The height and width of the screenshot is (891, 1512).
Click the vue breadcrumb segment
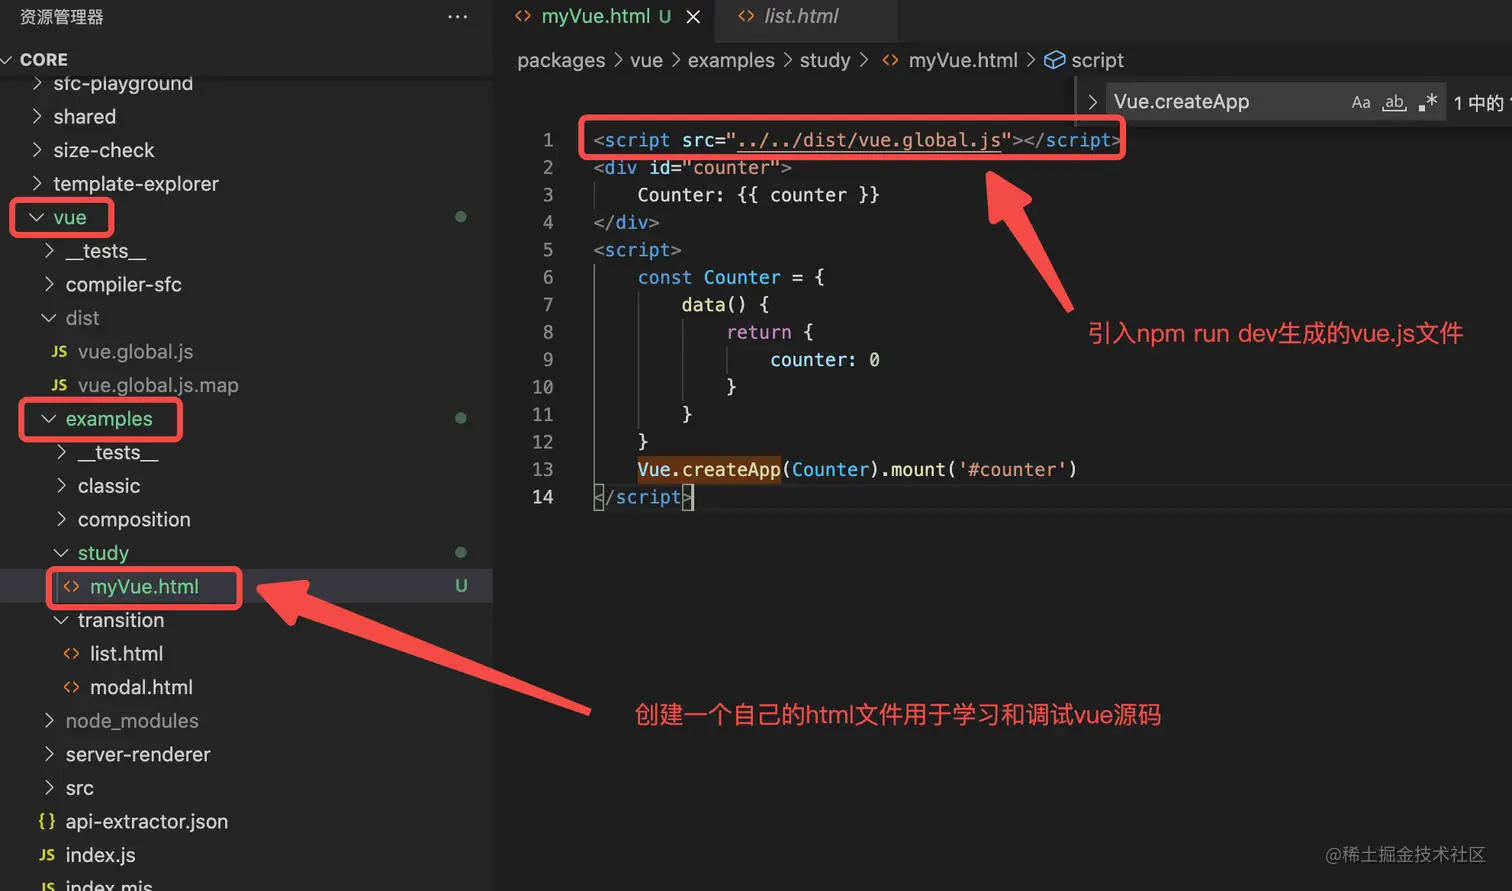coord(646,60)
